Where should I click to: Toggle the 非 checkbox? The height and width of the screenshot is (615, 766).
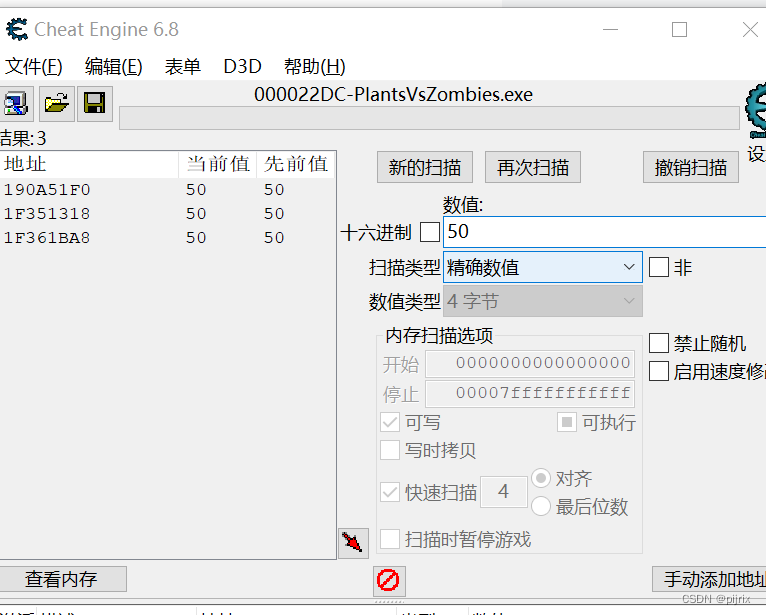point(659,267)
